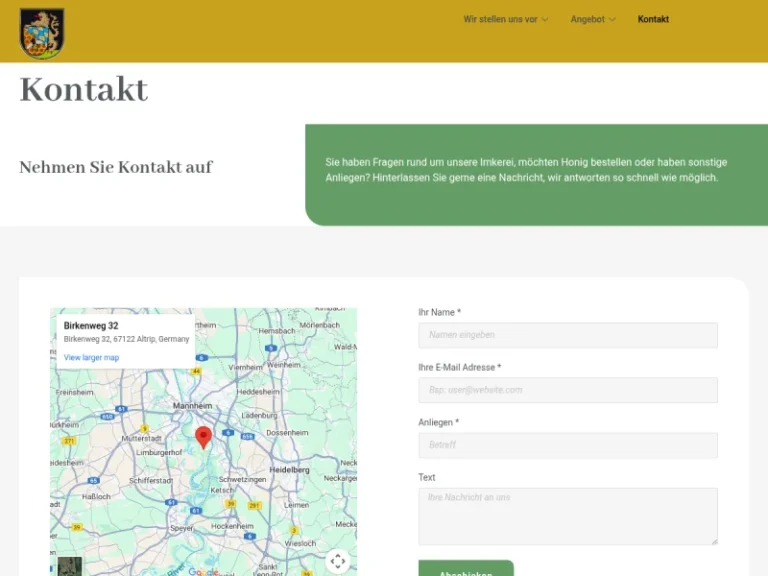
Task: Focus the Ihr Name input field
Action: tap(568, 335)
